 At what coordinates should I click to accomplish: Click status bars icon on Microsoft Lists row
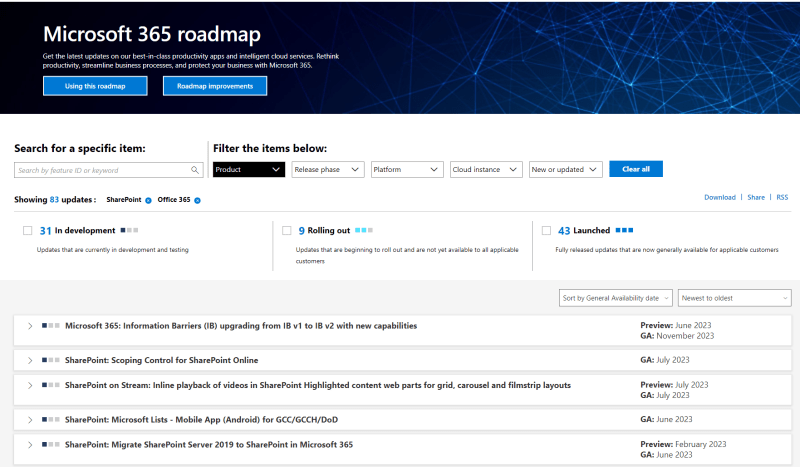(x=51, y=419)
